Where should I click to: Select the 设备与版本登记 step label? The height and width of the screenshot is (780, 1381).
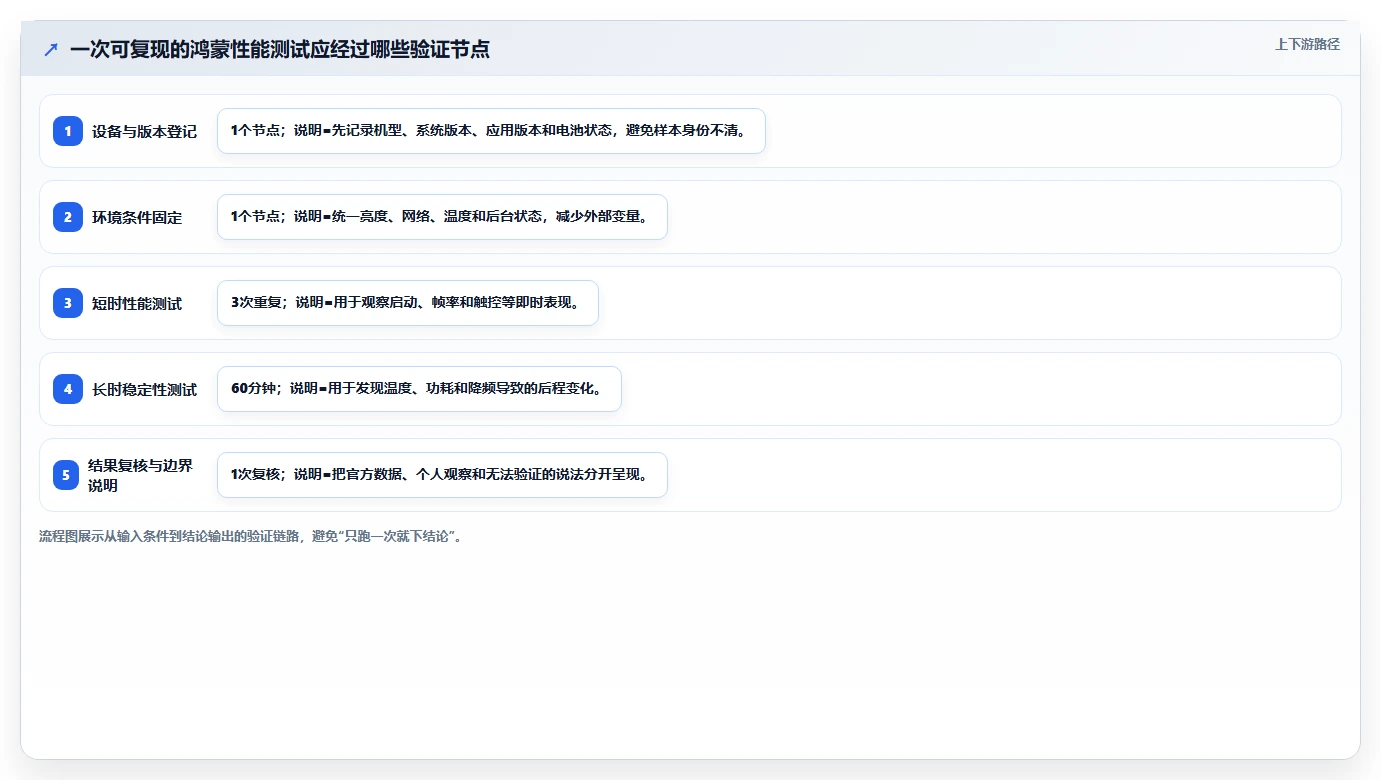coord(144,131)
